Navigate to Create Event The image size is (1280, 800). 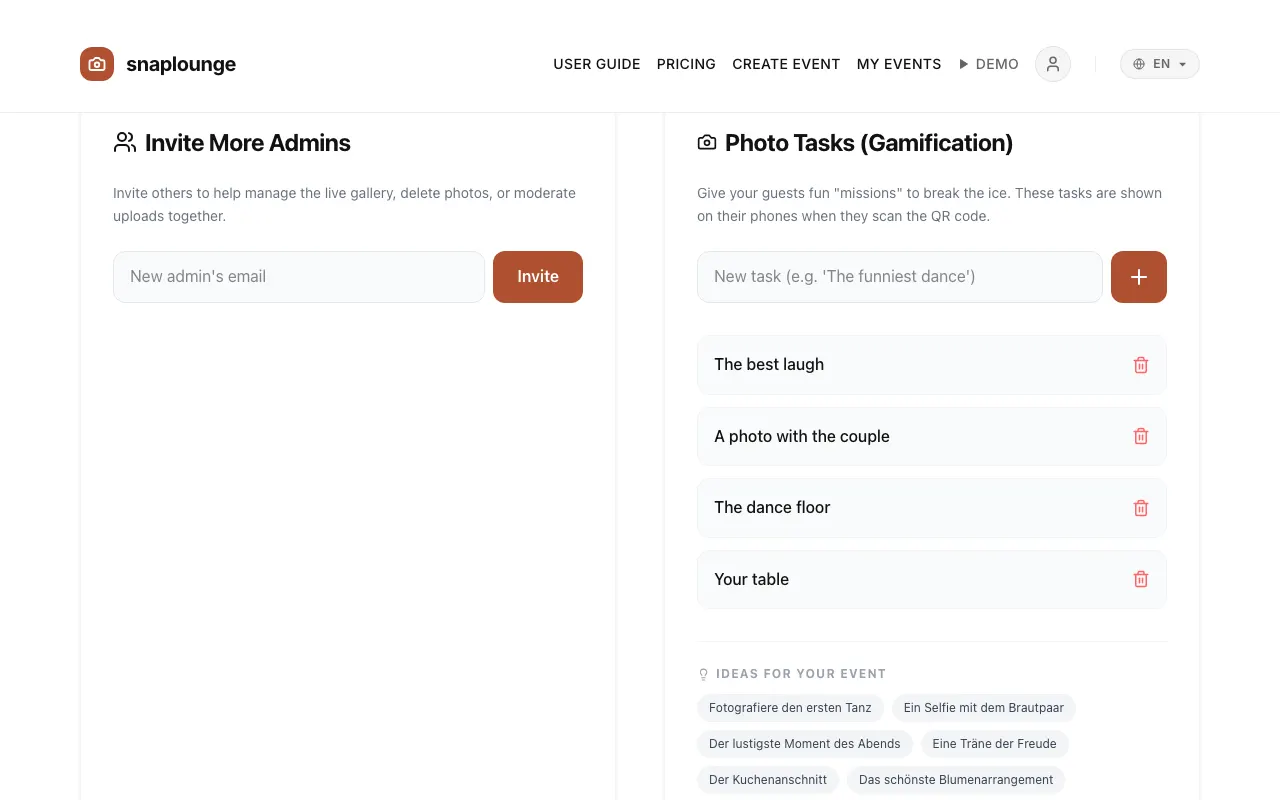tap(786, 64)
